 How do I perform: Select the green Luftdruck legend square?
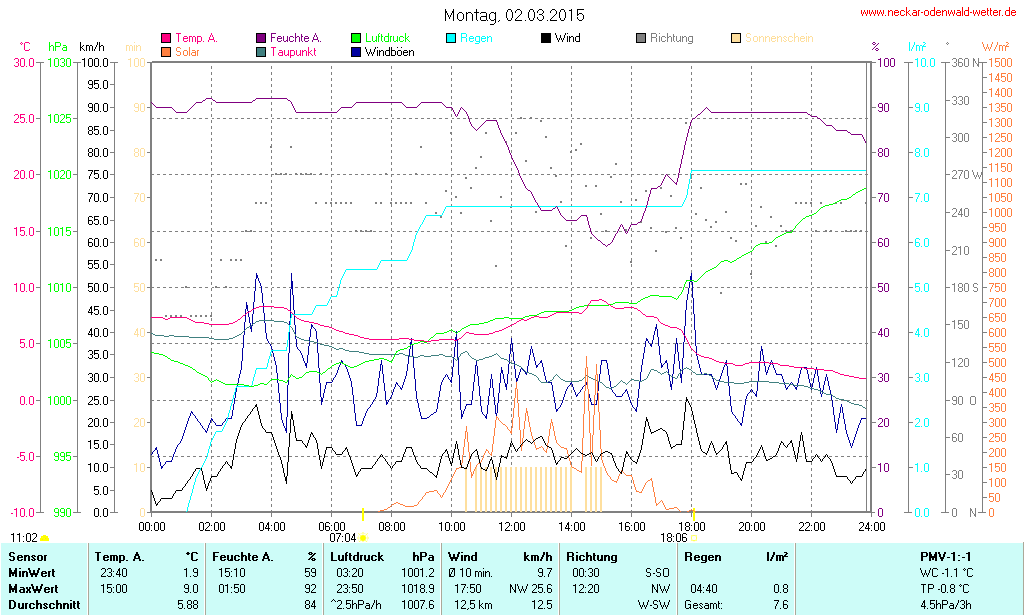[x=357, y=39]
